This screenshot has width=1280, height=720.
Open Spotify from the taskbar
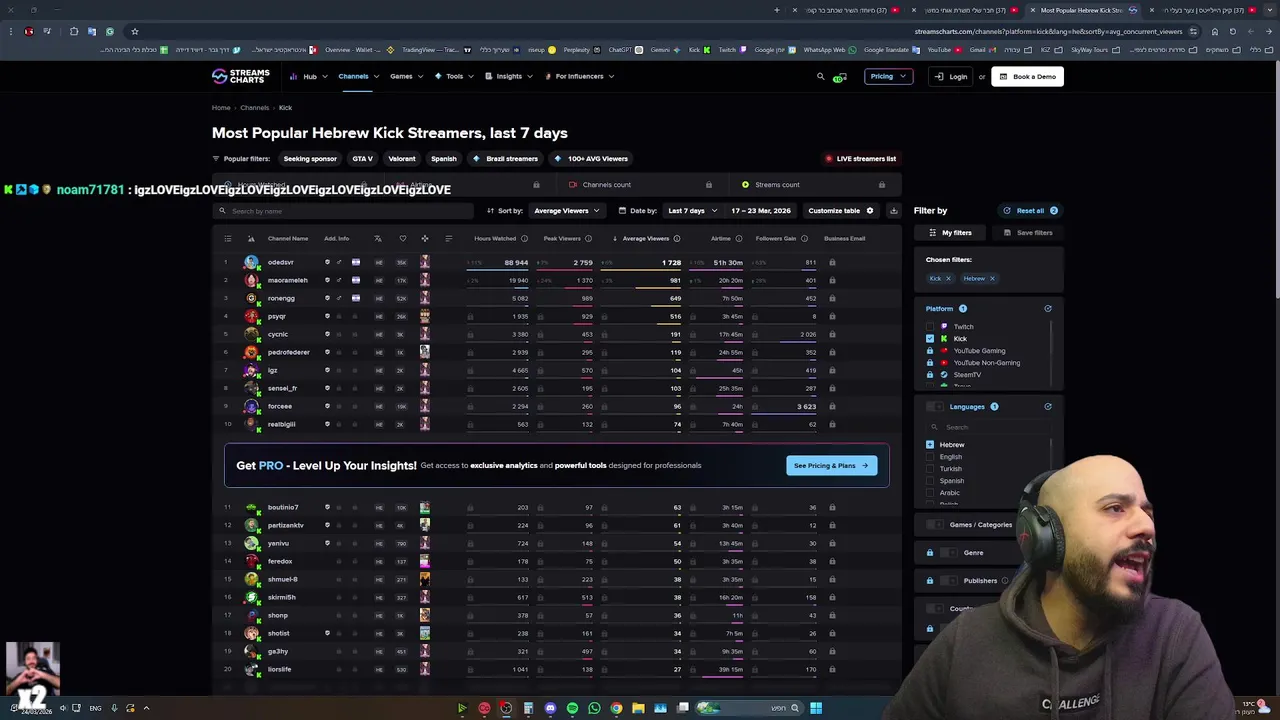coord(572,708)
